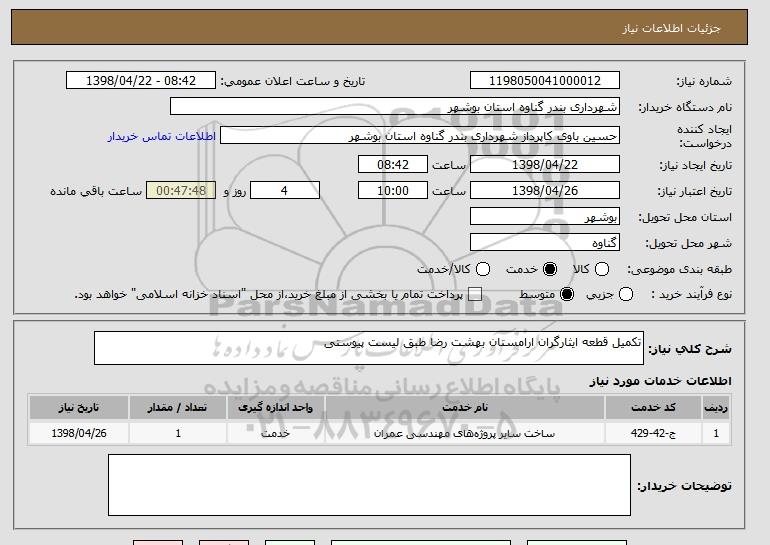Click delivery province field بوشهر
The width and height of the screenshot is (770, 545).
click(545, 217)
